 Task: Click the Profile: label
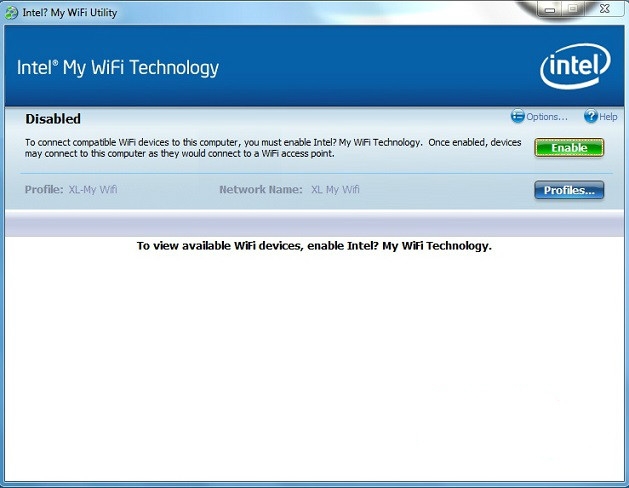pos(44,189)
